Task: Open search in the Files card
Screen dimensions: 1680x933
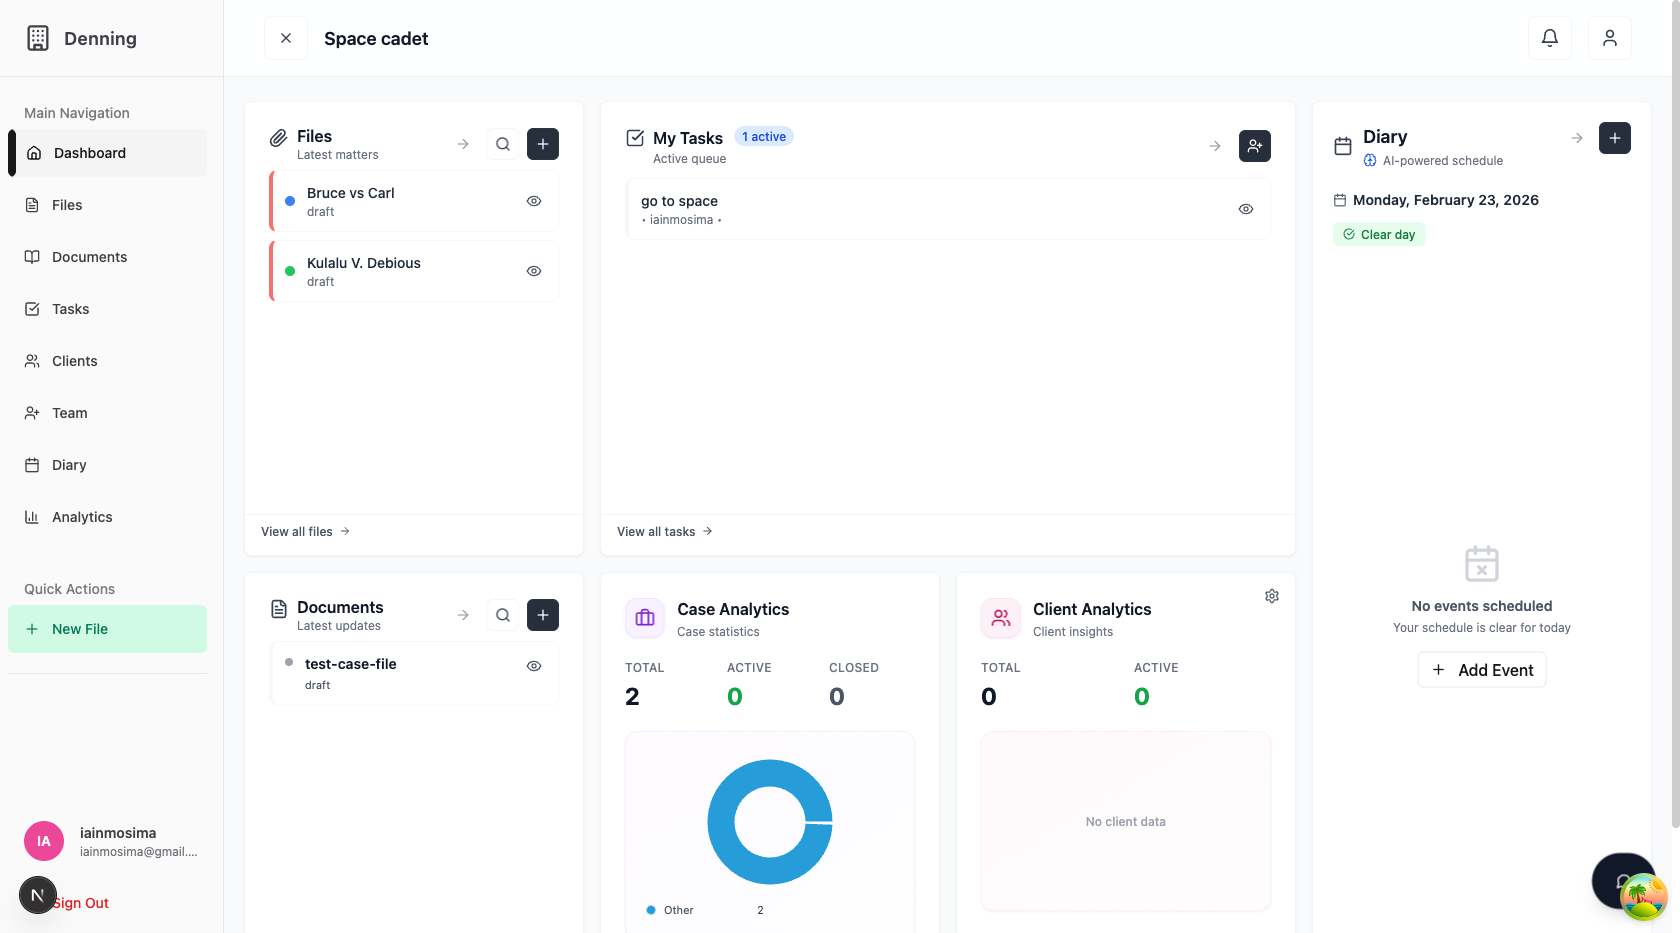Action: point(502,144)
